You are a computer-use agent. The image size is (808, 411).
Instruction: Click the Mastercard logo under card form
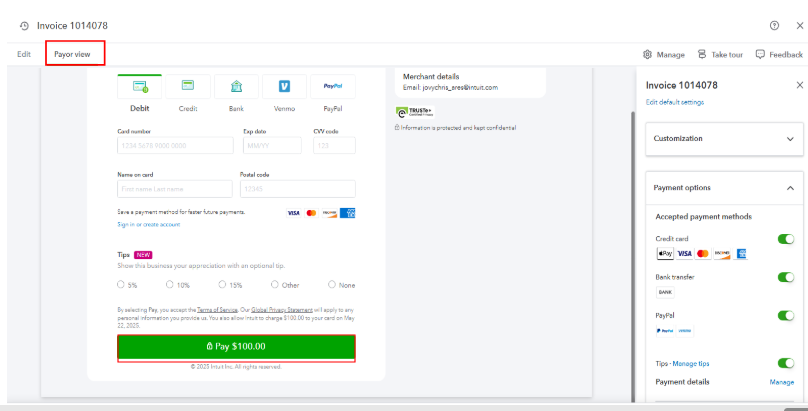point(311,213)
